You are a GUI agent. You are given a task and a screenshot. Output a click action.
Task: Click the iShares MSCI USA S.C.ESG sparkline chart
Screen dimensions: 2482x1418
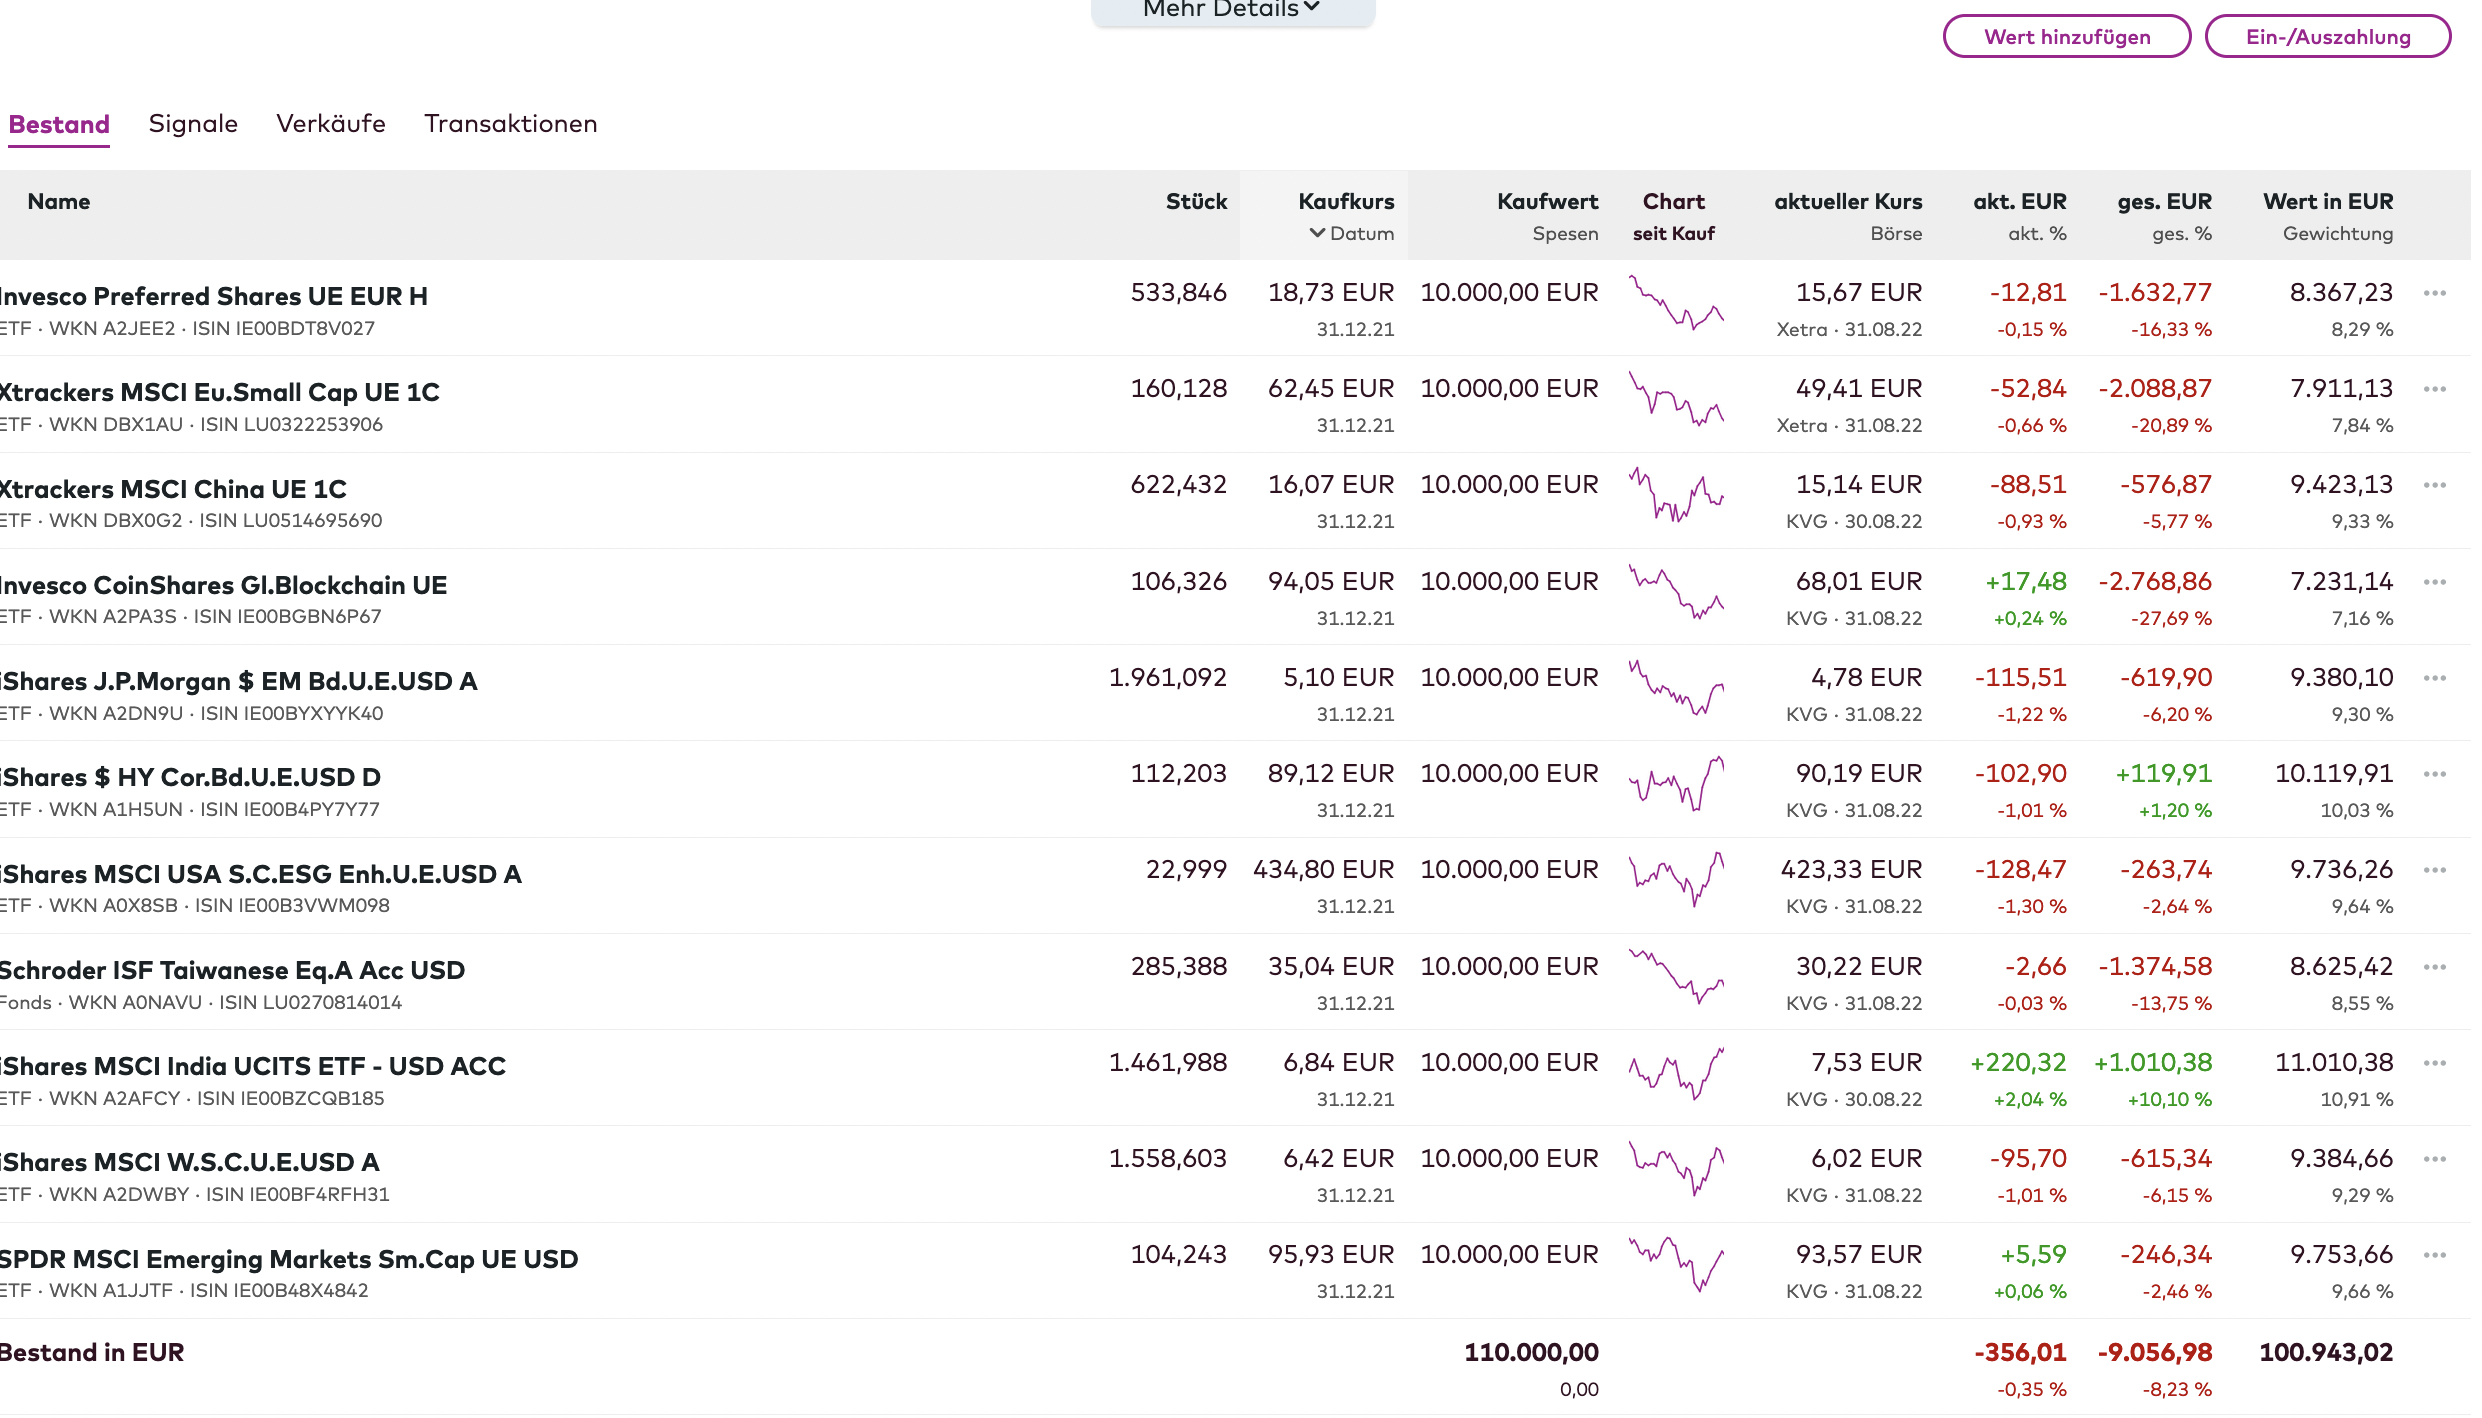(1676, 880)
